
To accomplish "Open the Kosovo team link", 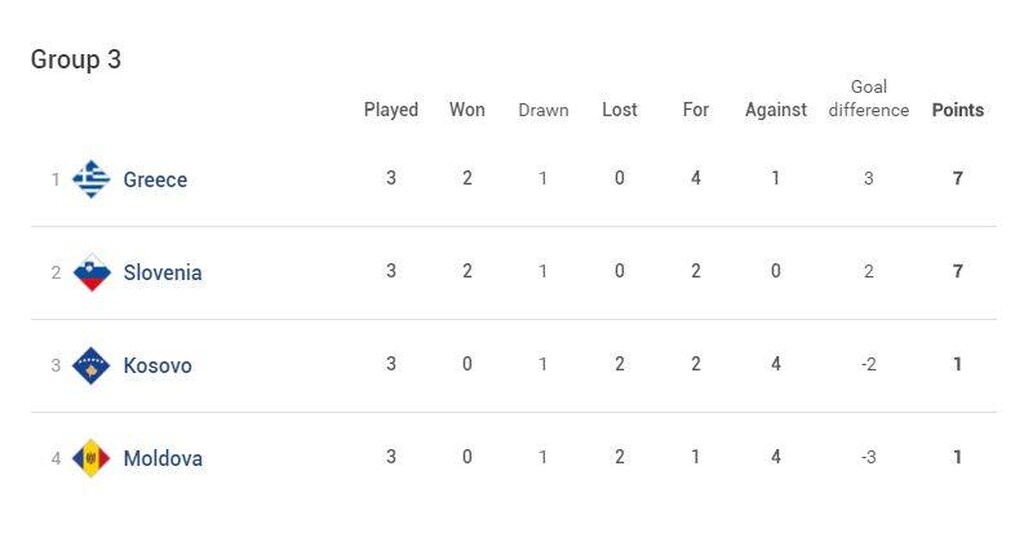I will pos(157,366).
